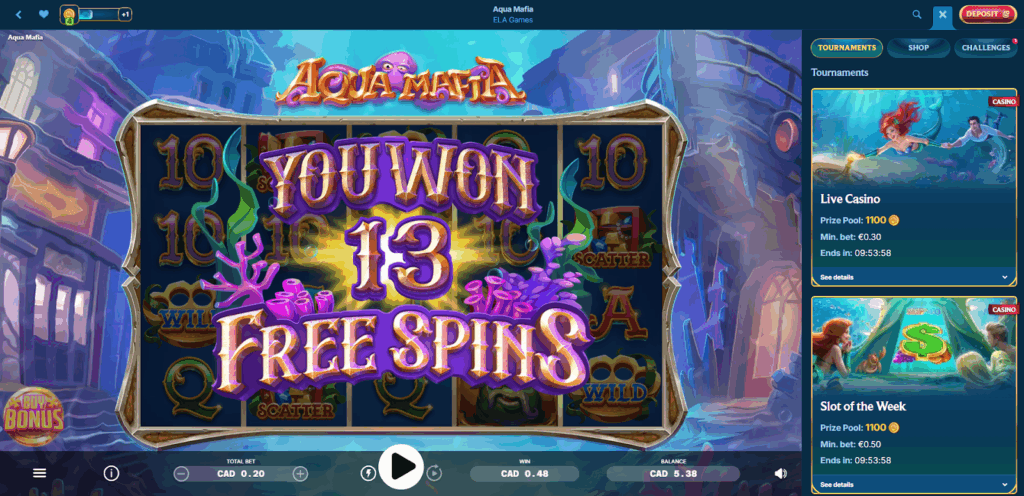Switch to the Challenges tab
The width and height of the screenshot is (1024, 496).
coord(985,48)
